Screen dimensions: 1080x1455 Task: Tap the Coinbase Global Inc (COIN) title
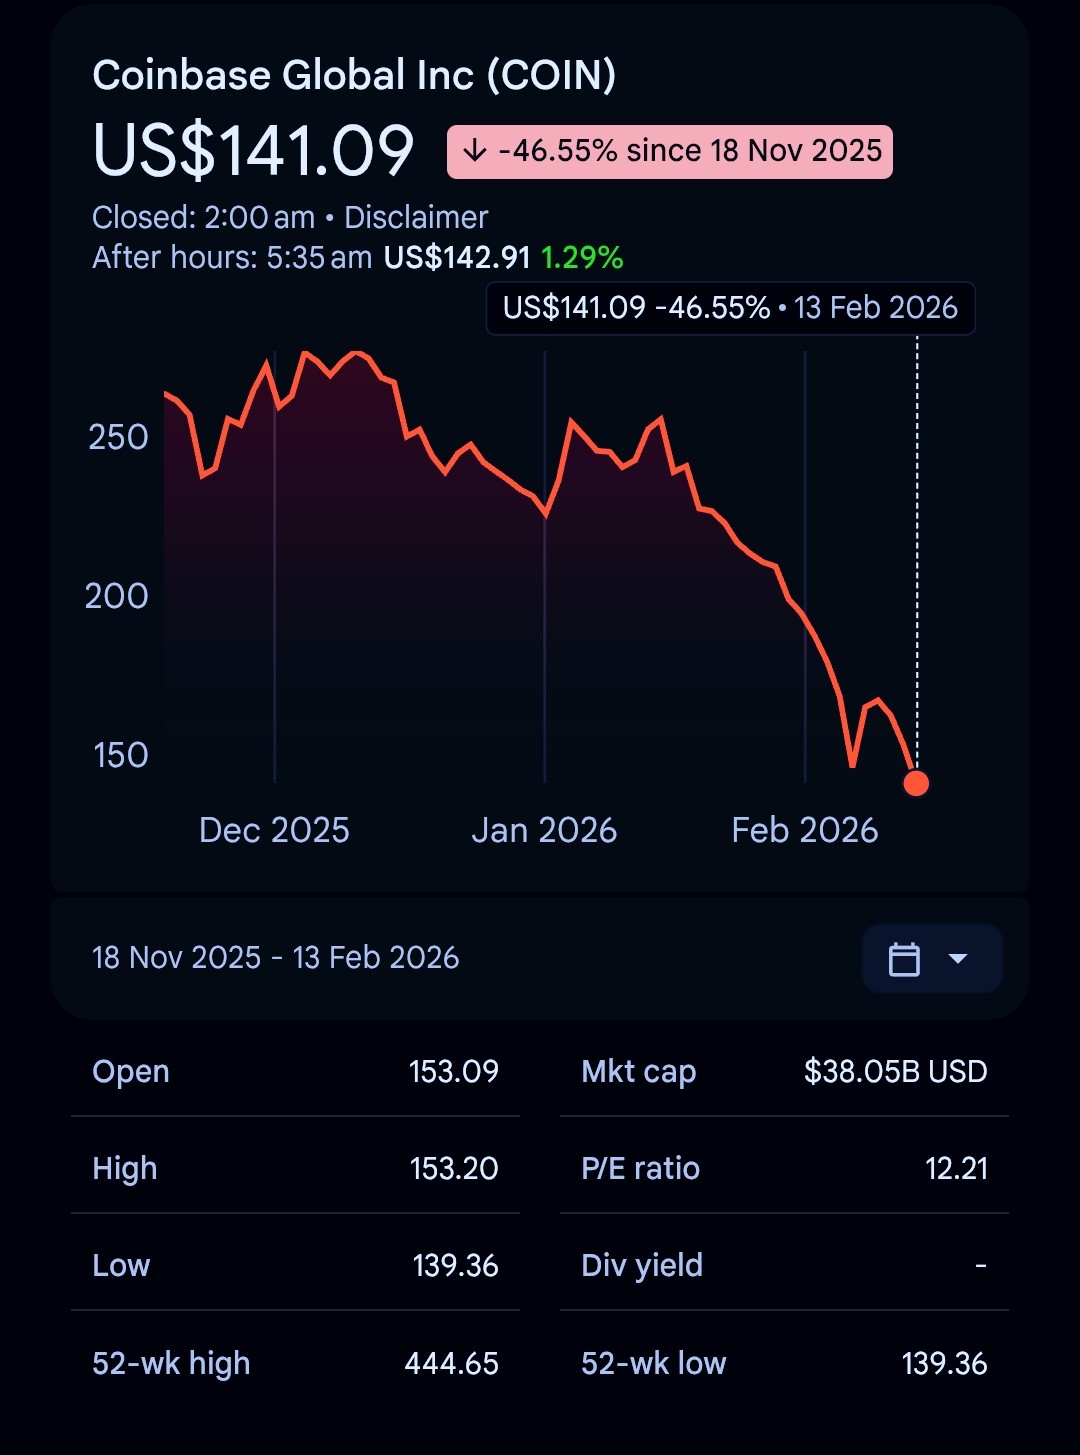[x=354, y=75]
